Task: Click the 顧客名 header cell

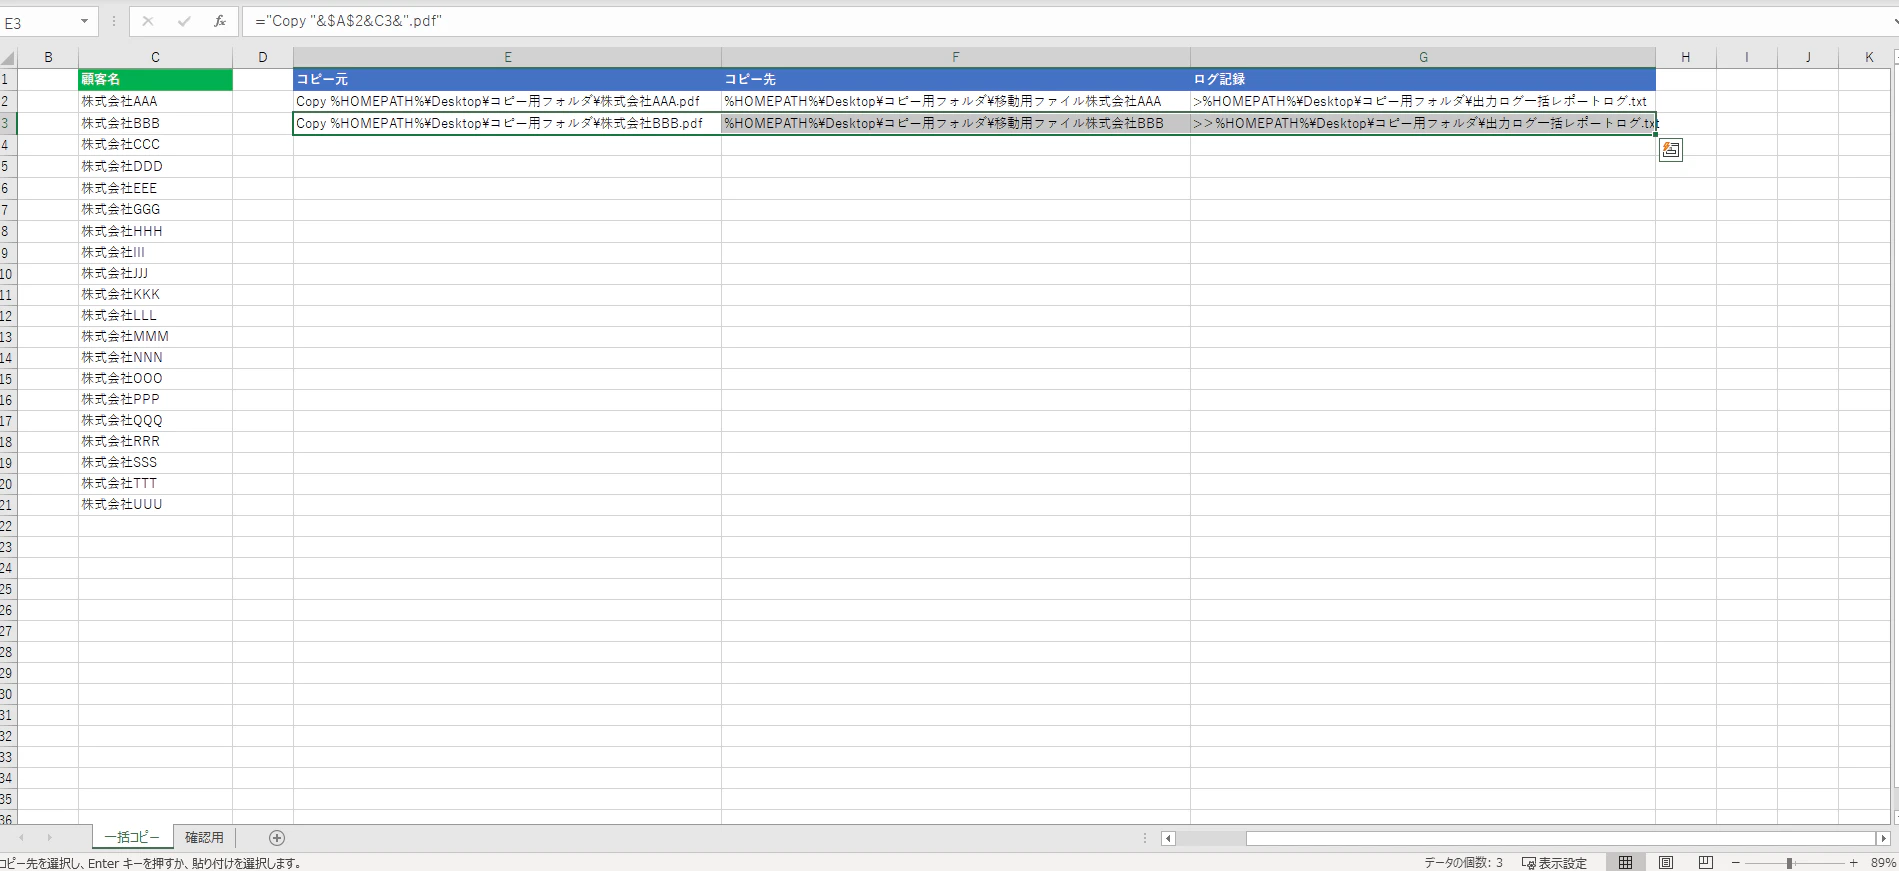Action: [x=155, y=79]
